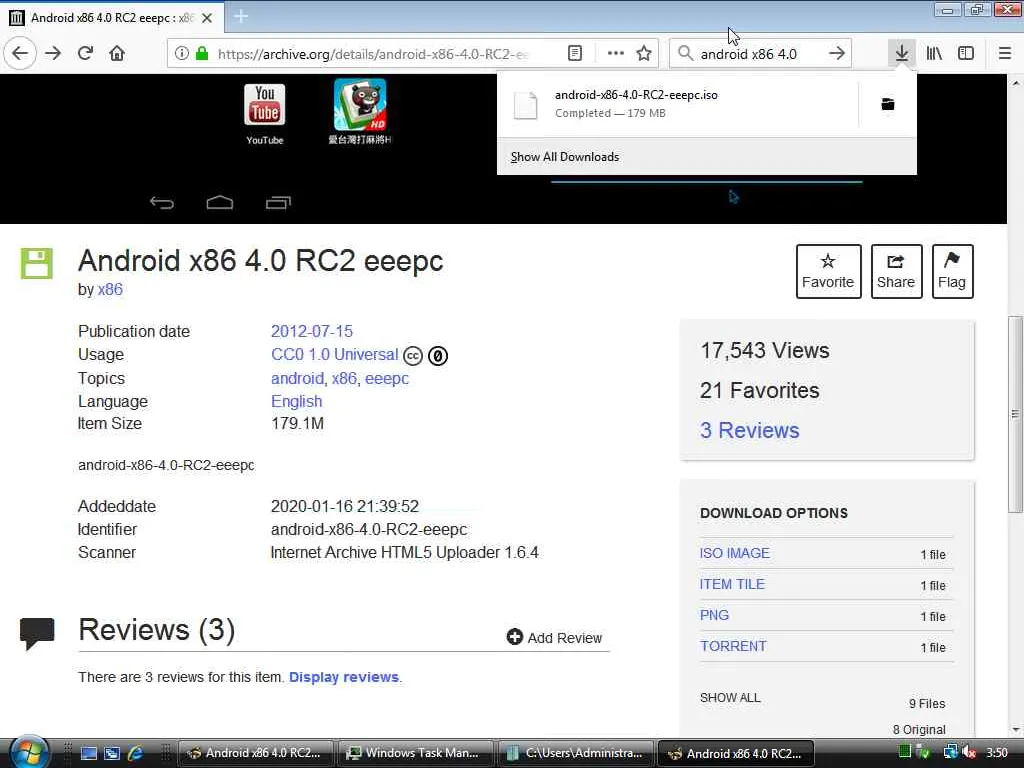Image resolution: width=1024 pixels, height=768 pixels.
Task: Toggle reader view in address bar
Action: coord(575,54)
